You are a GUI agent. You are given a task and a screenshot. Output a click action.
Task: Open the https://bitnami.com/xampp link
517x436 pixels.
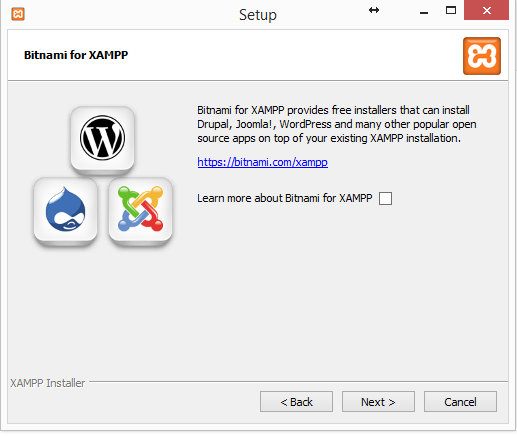pyautogui.click(x=262, y=162)
